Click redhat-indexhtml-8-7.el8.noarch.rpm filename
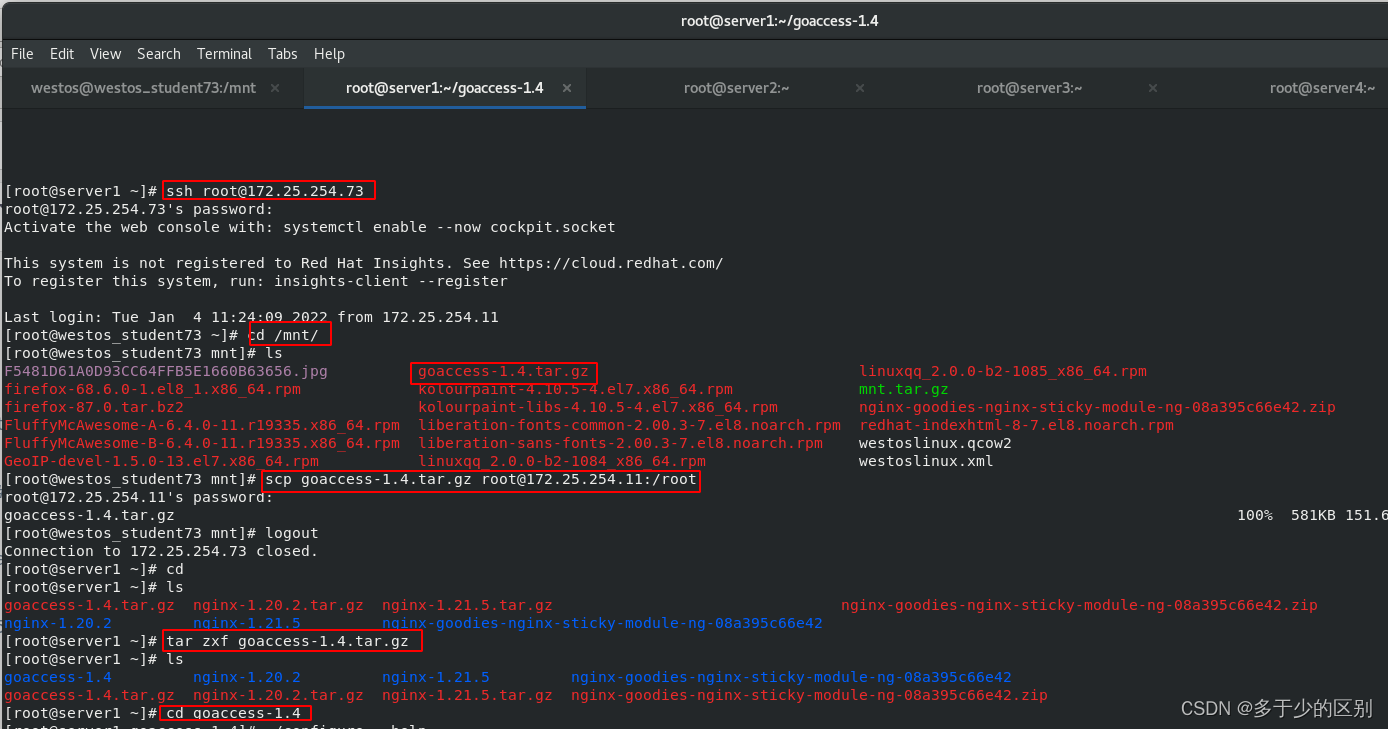The image size is (1388, 729). pos(1016,425)
